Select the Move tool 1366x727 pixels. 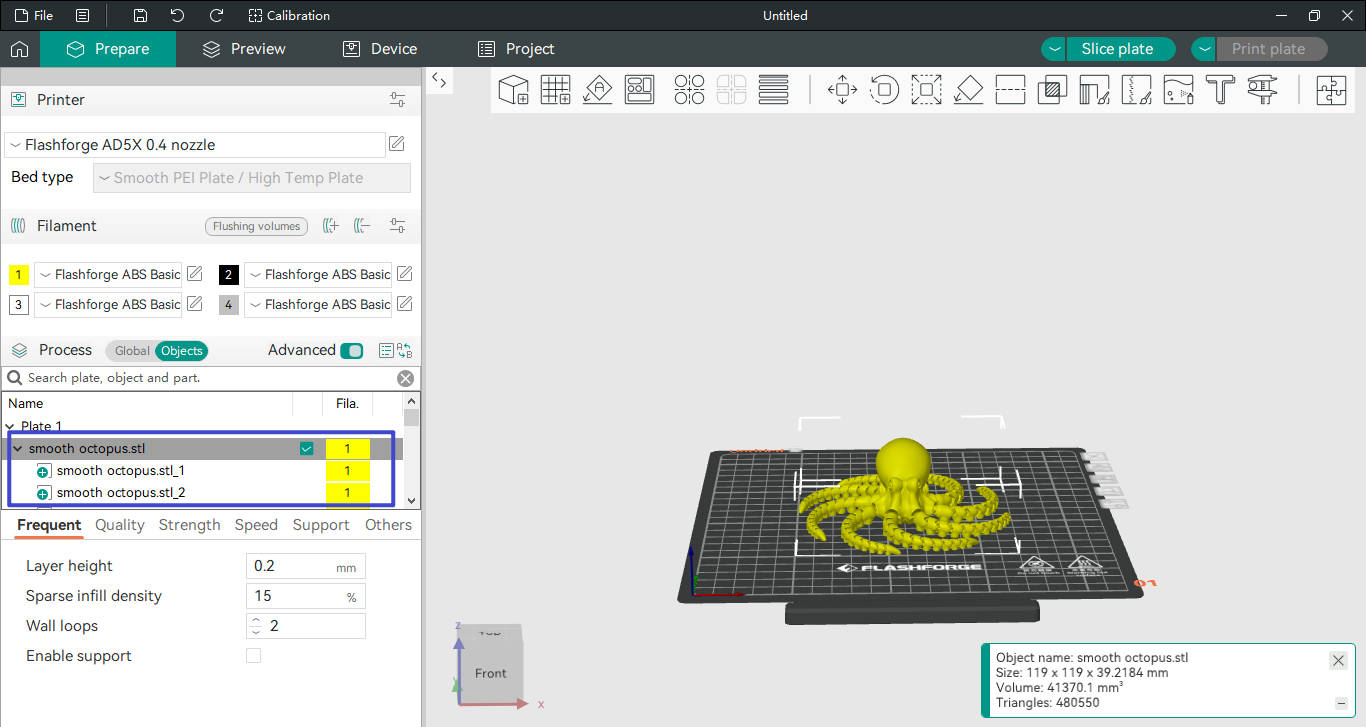tap(843, 90)
